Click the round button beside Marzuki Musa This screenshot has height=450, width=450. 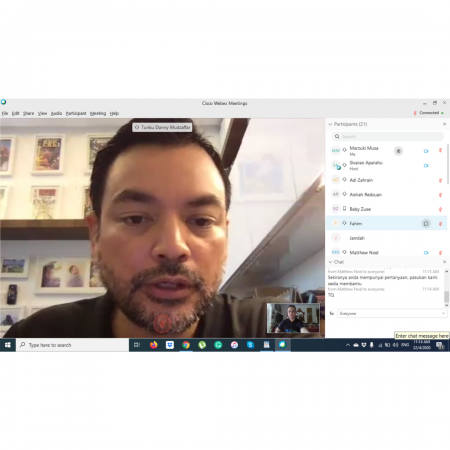click(398, 151)
